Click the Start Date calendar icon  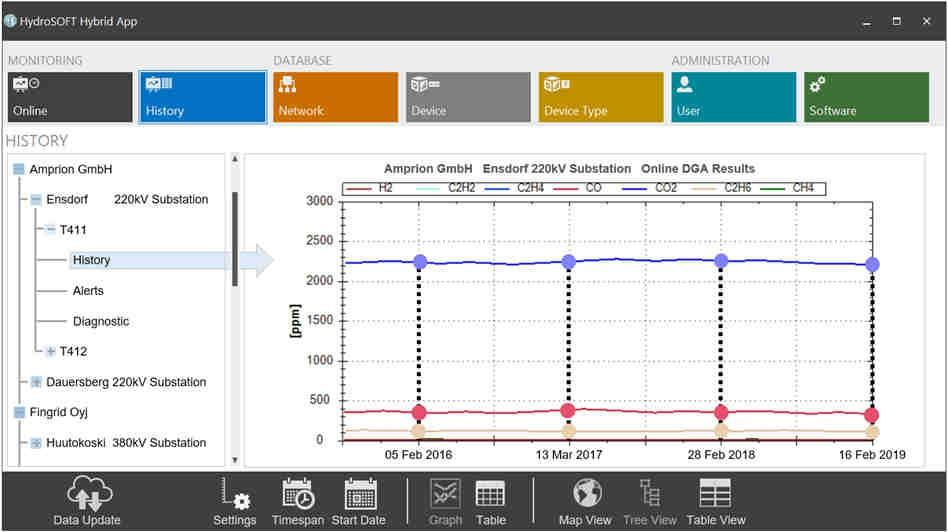coord(360,493)
